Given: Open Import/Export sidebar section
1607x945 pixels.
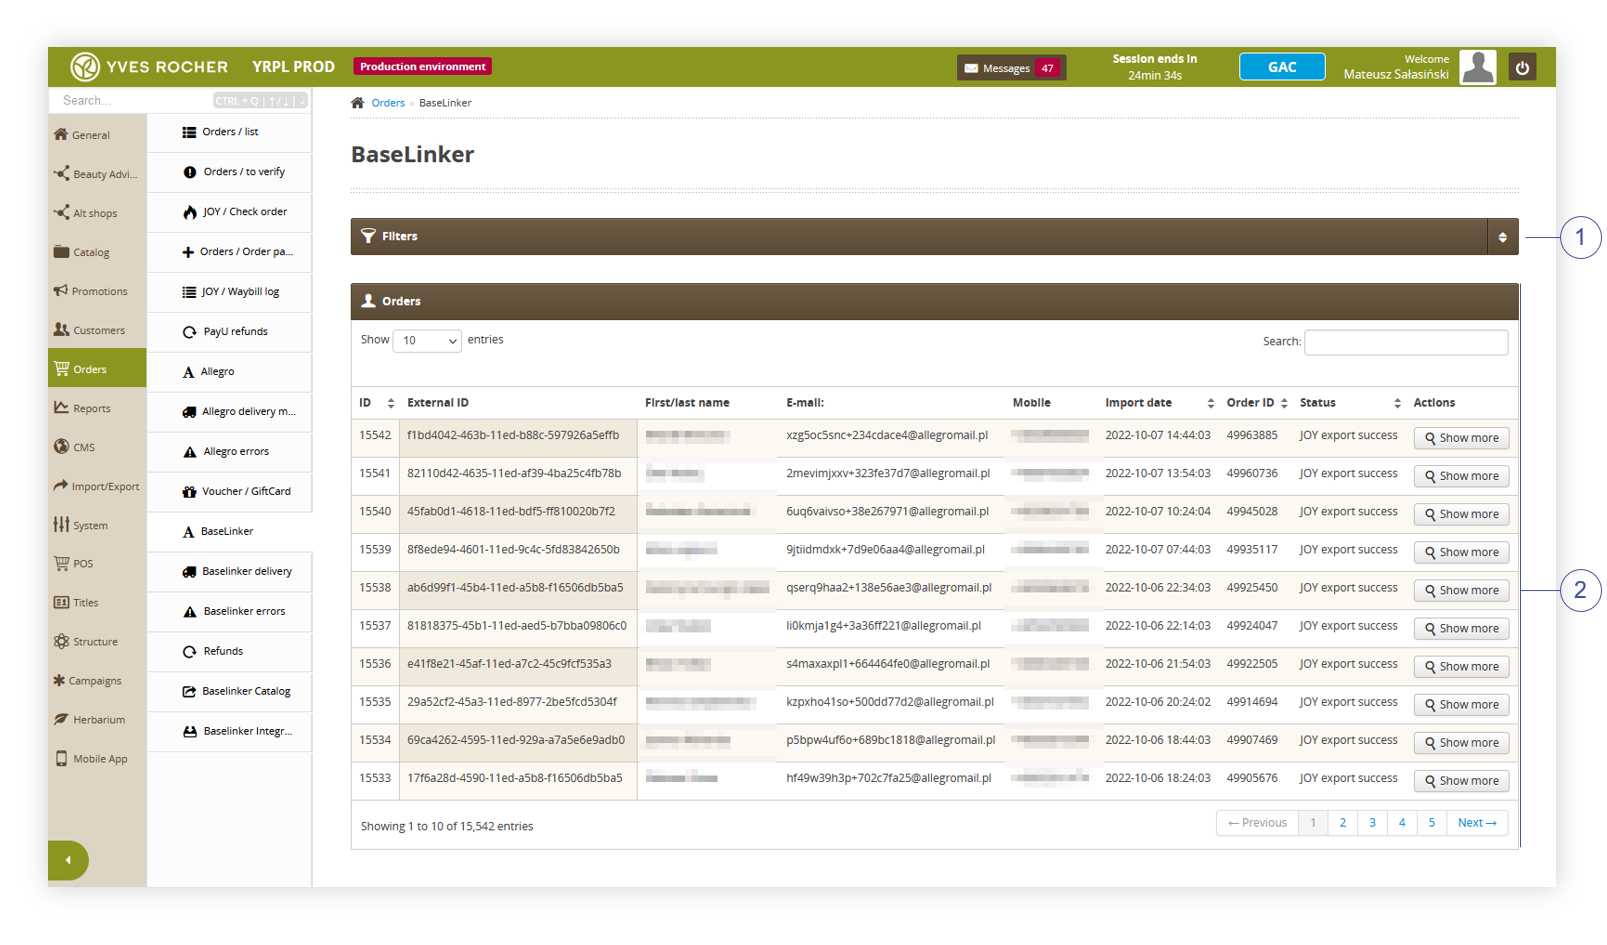Looking at the screenshot, I should point(97,486).
